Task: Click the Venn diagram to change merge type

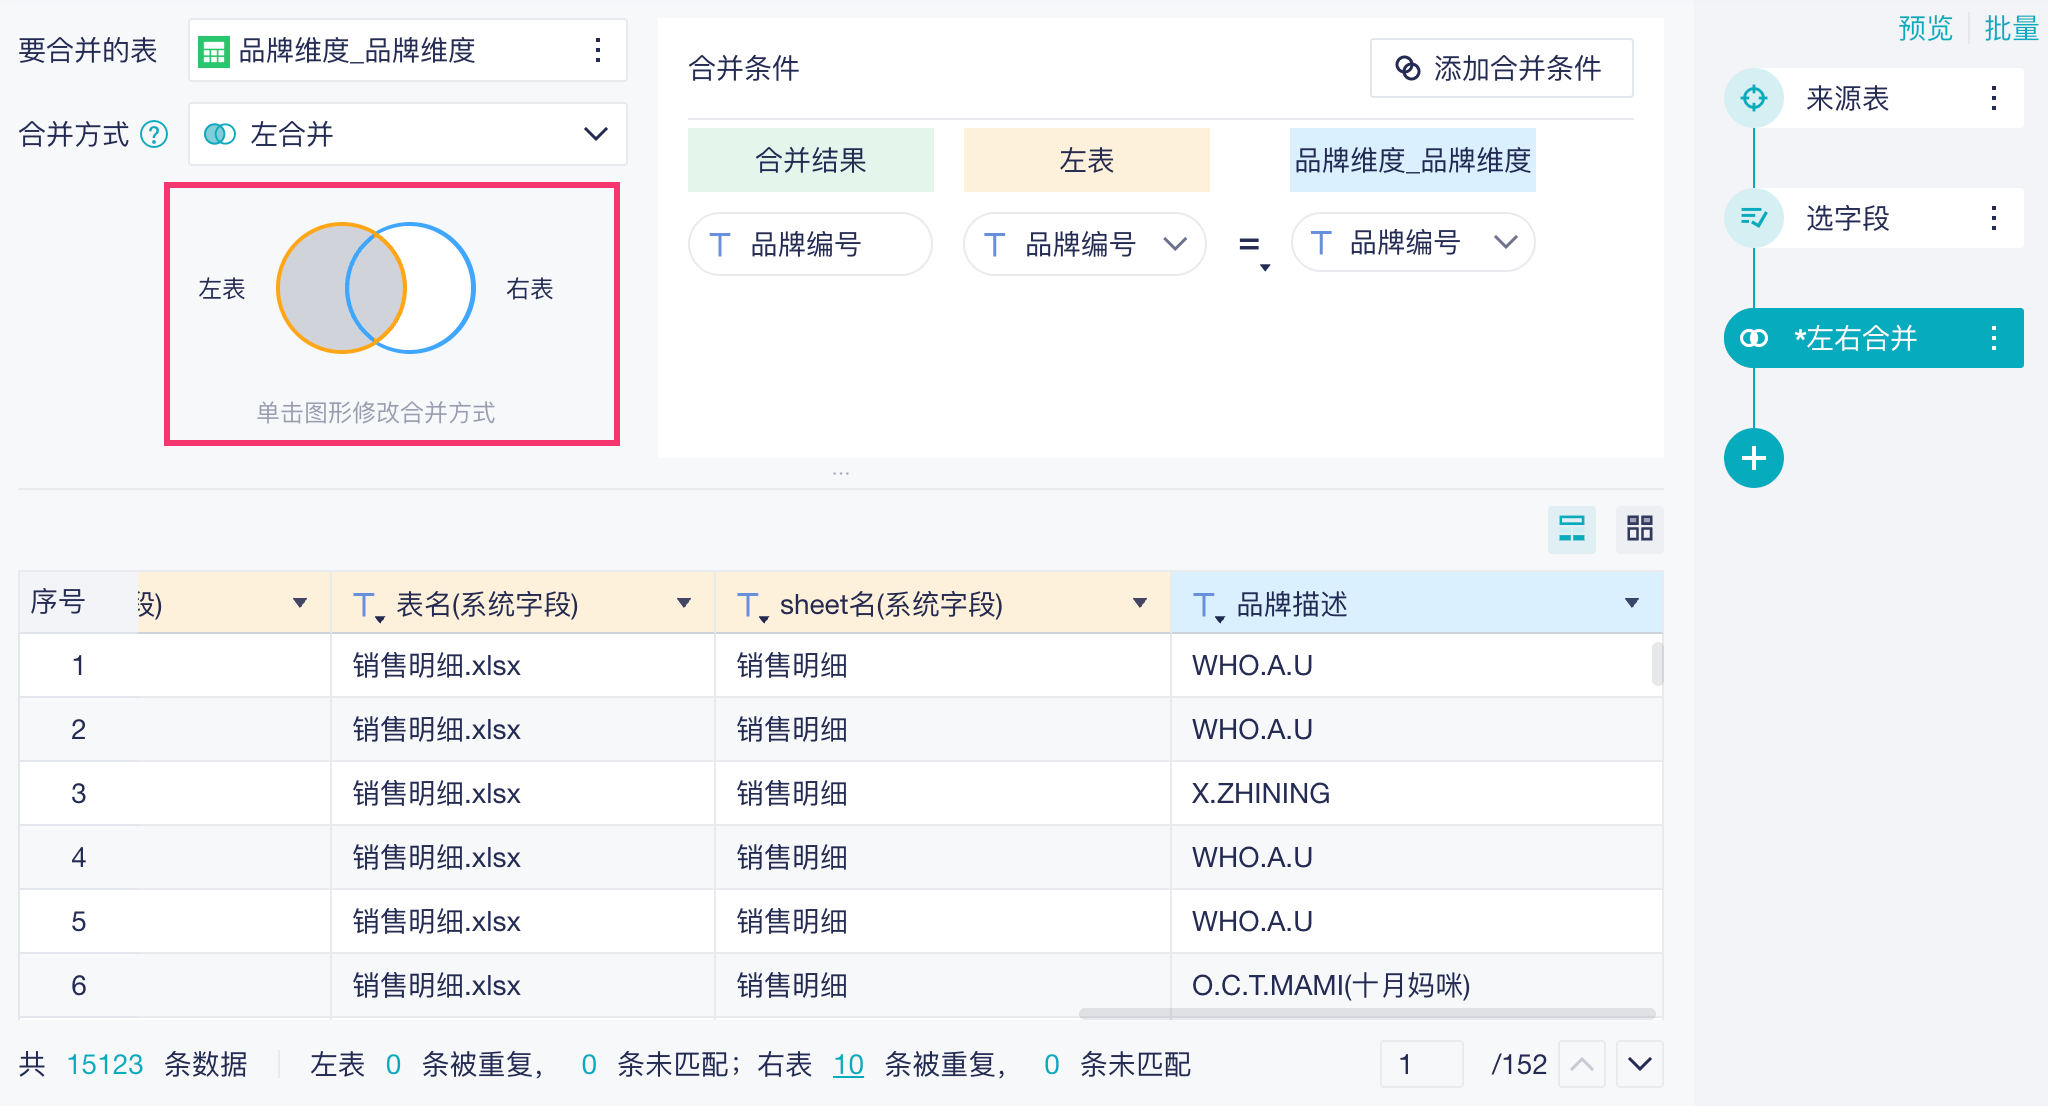Action: pyautogui.click(x=375, y=288)
